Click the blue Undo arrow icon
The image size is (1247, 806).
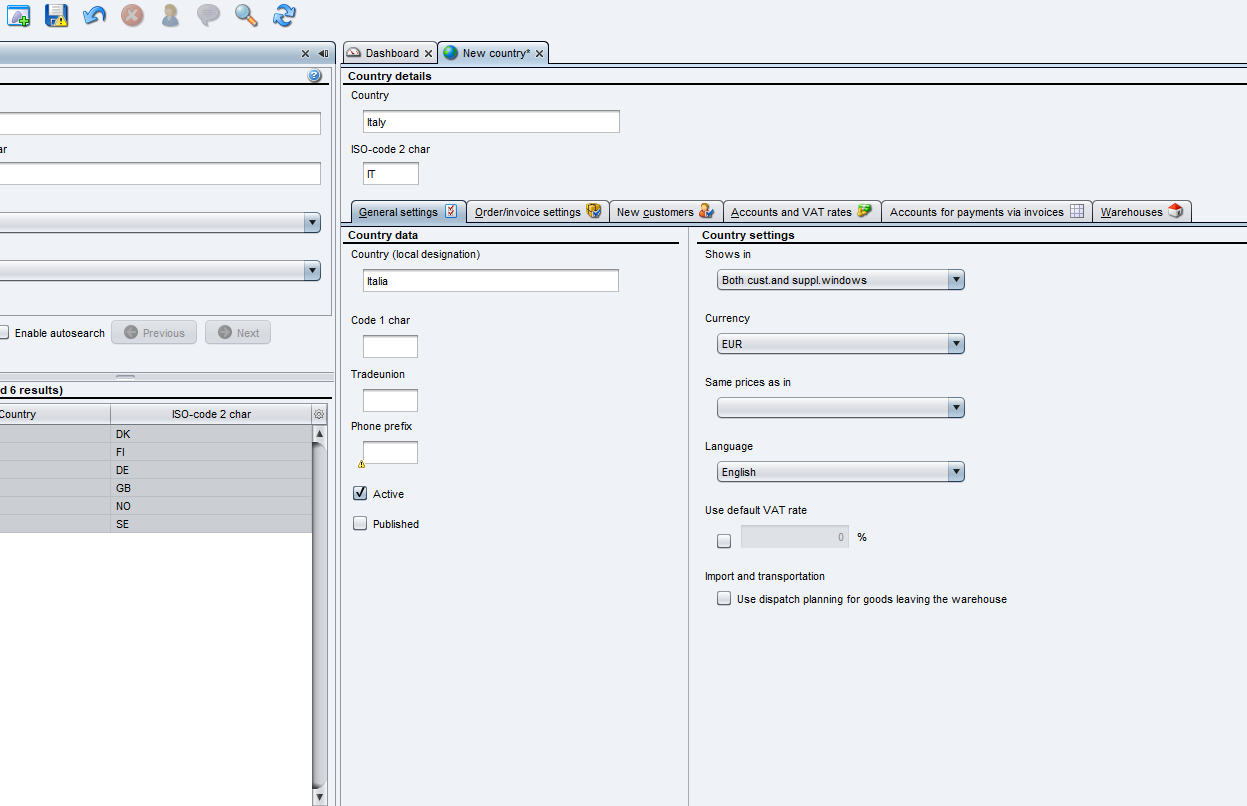coord(94,15)
